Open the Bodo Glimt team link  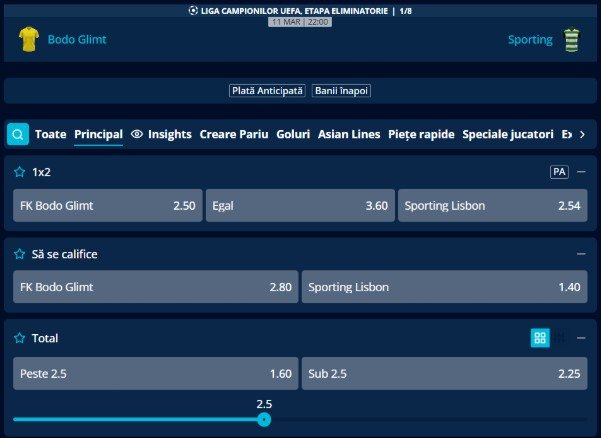coord(77,39)
